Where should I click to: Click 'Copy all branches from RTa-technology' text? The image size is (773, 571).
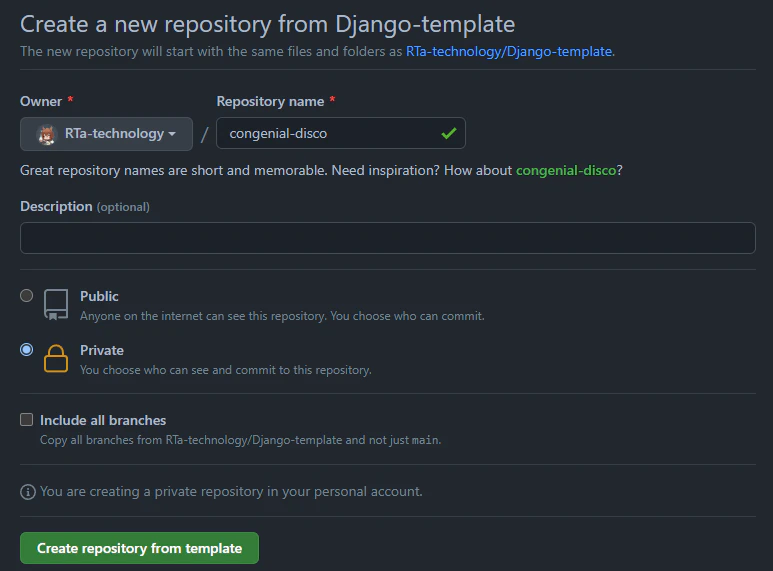tap(241, 440)
